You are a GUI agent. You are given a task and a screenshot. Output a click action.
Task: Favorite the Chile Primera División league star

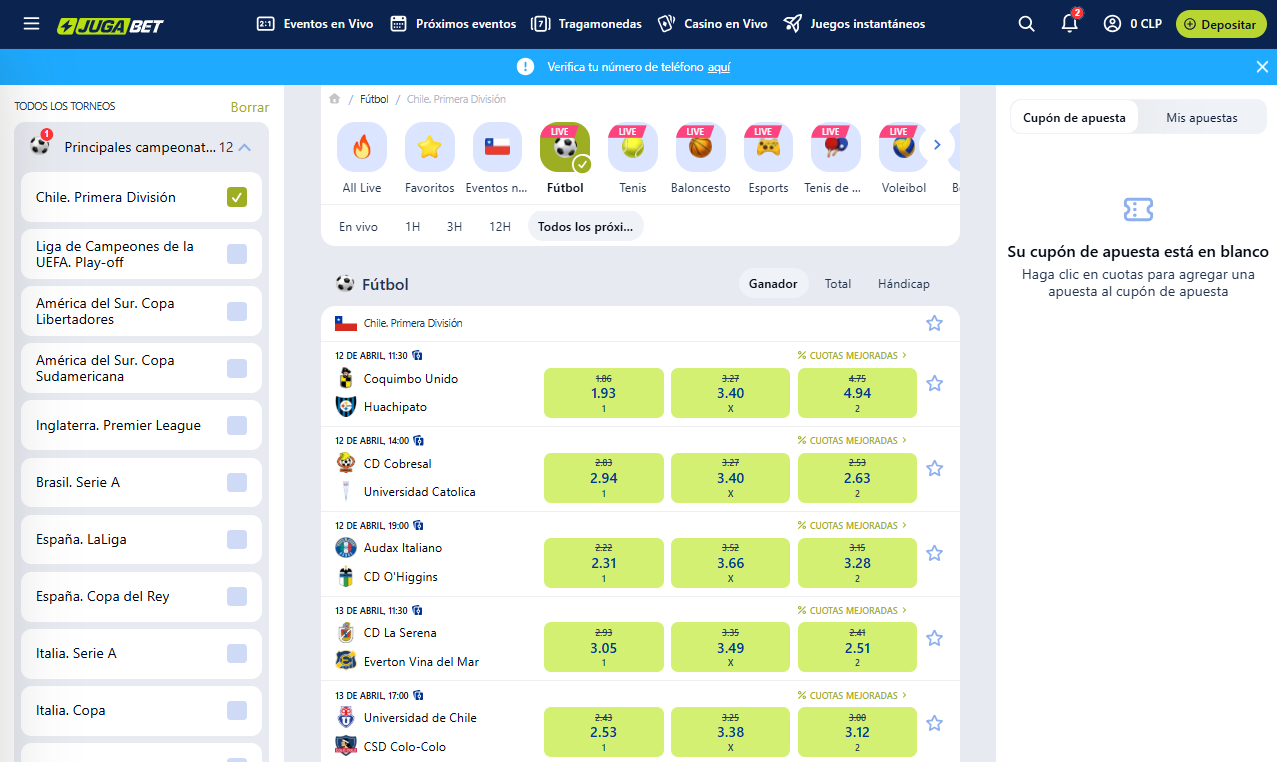[934, 323]
